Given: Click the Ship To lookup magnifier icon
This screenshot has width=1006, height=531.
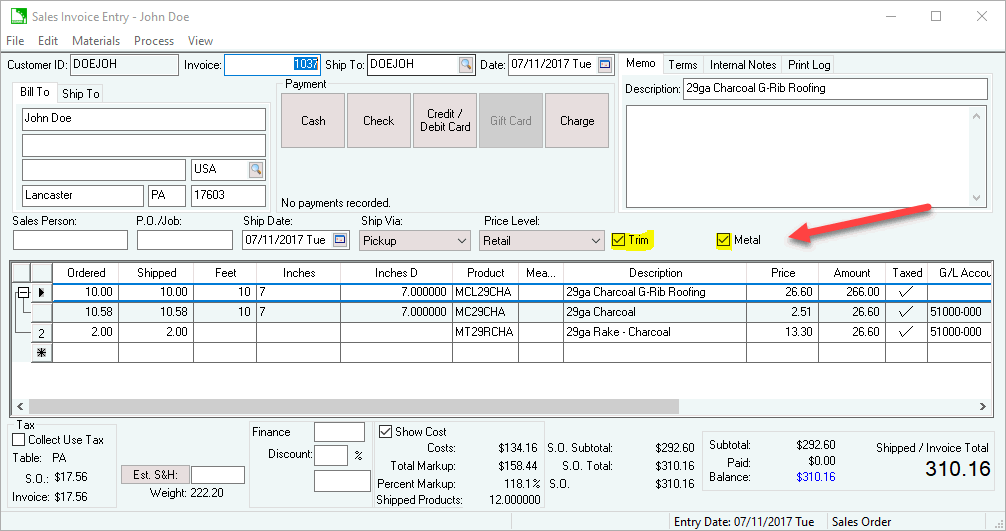Looking at the screenshot, I should 466,65.
